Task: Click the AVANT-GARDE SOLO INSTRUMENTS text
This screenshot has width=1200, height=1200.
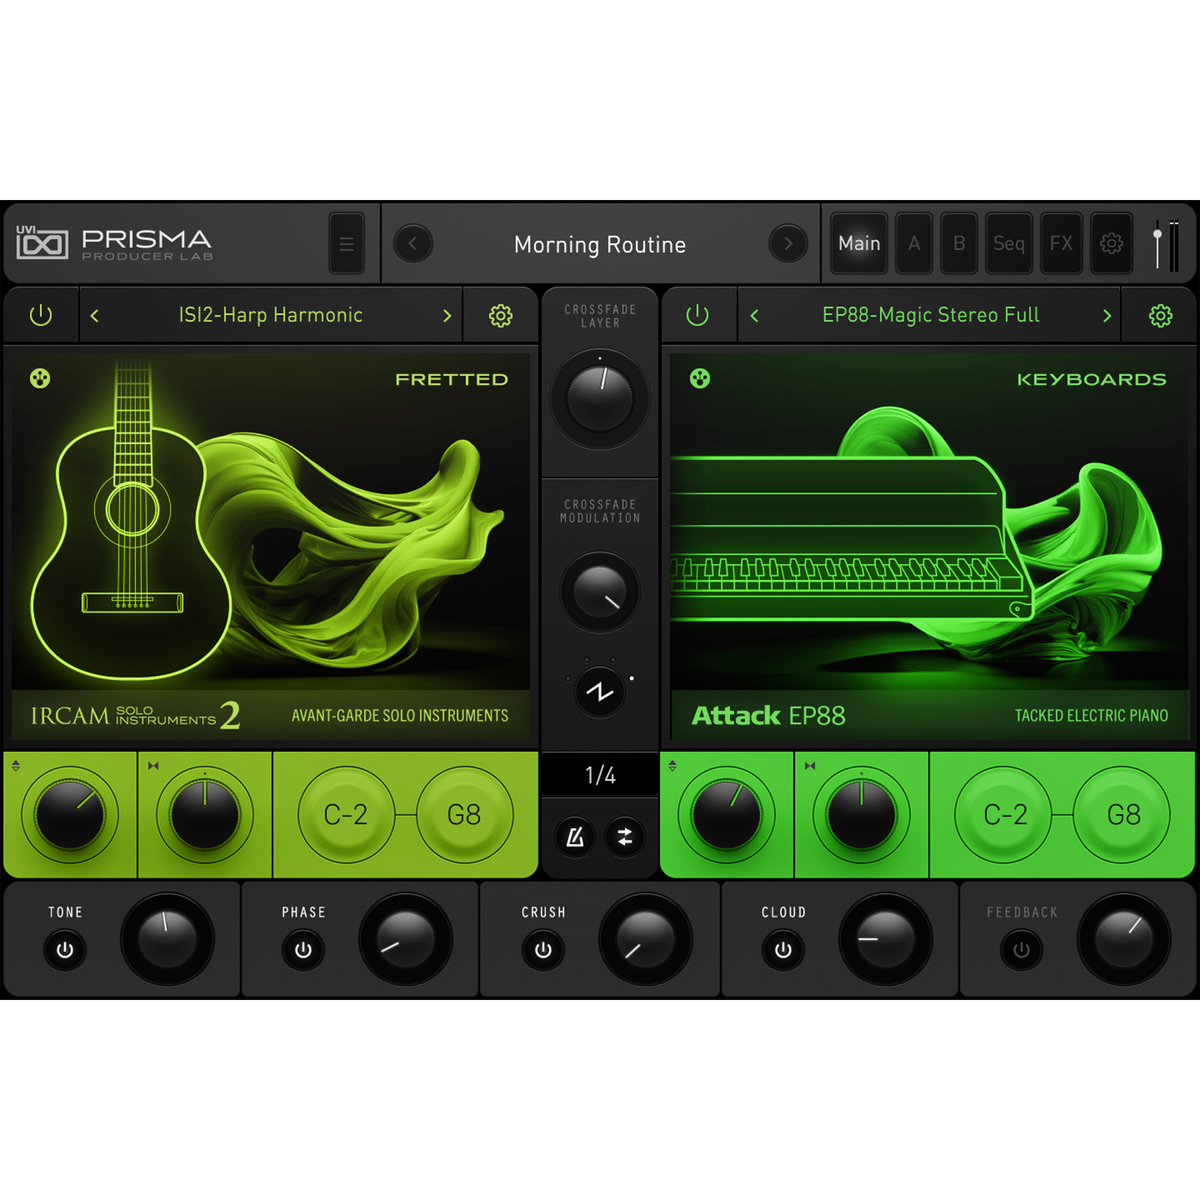Action: [400, 716]
